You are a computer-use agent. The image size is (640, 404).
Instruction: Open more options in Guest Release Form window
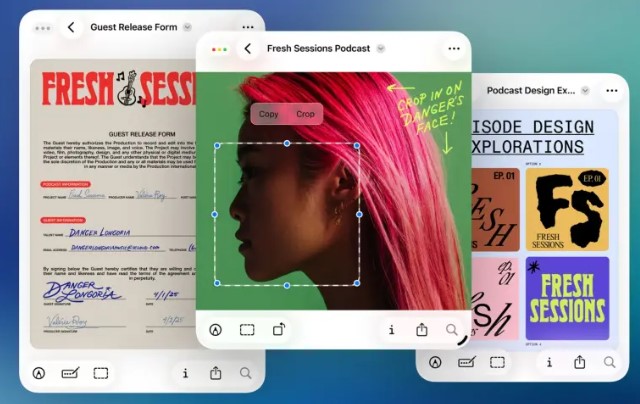[248, 27]
